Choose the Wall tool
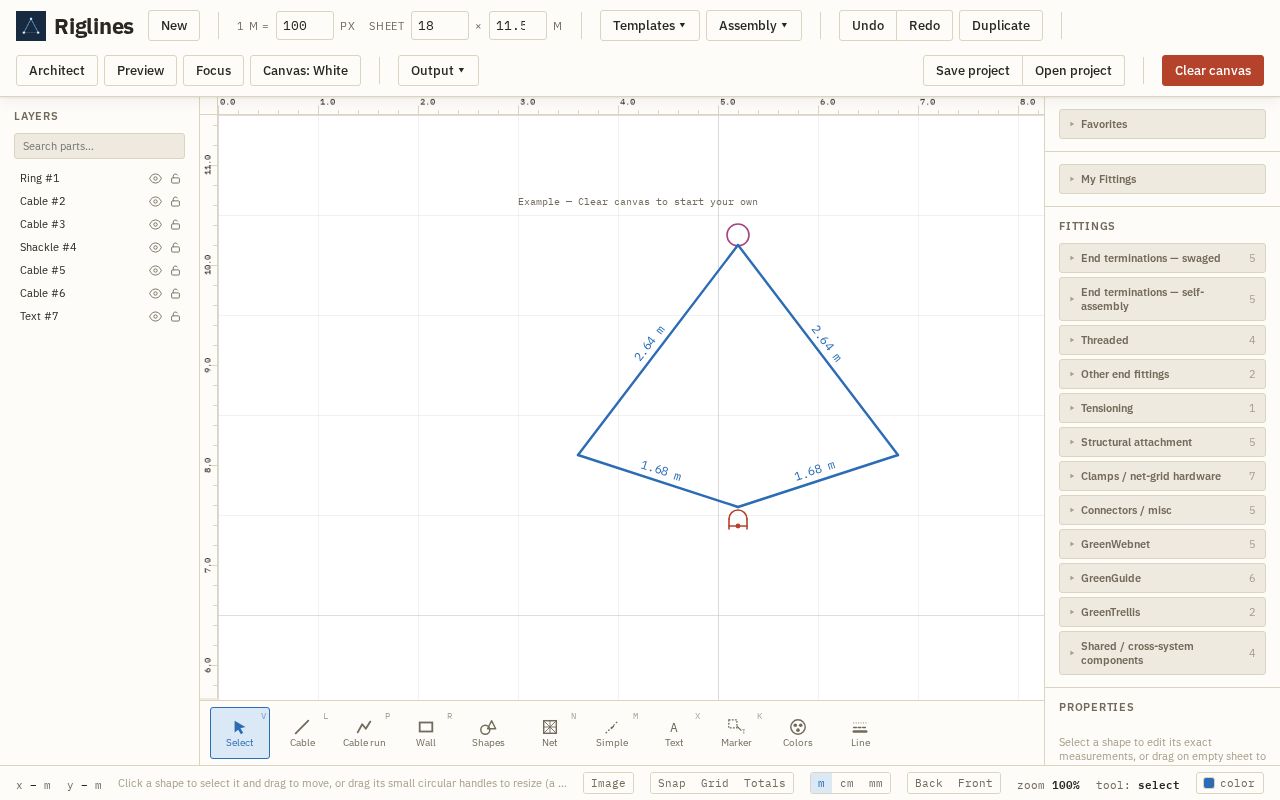This screenshot has height=800, width=1280. click(426, 733)
